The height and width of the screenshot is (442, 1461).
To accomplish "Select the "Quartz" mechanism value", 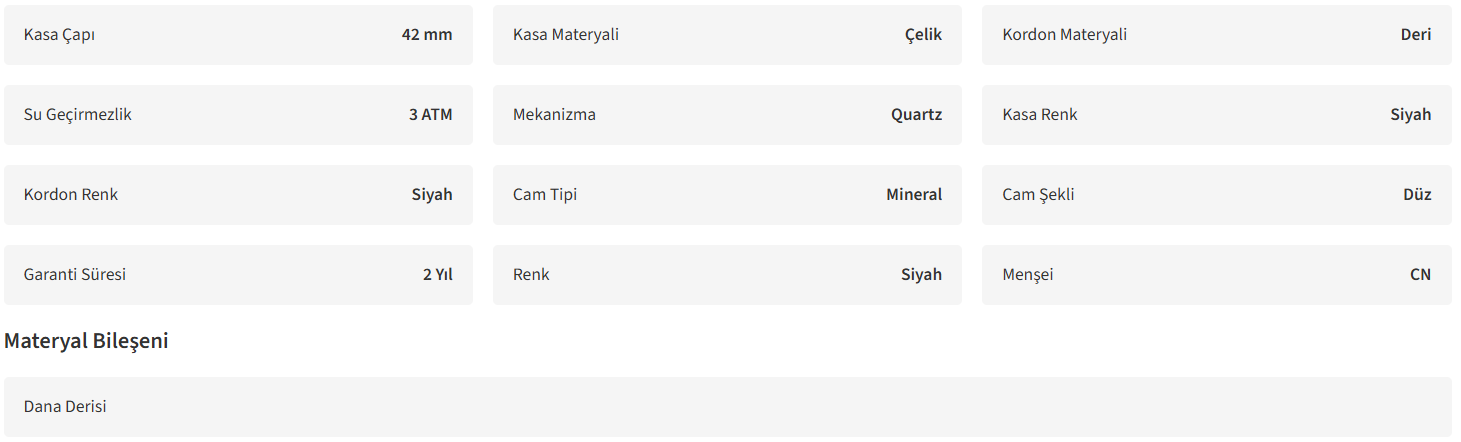I will [916, 115].
